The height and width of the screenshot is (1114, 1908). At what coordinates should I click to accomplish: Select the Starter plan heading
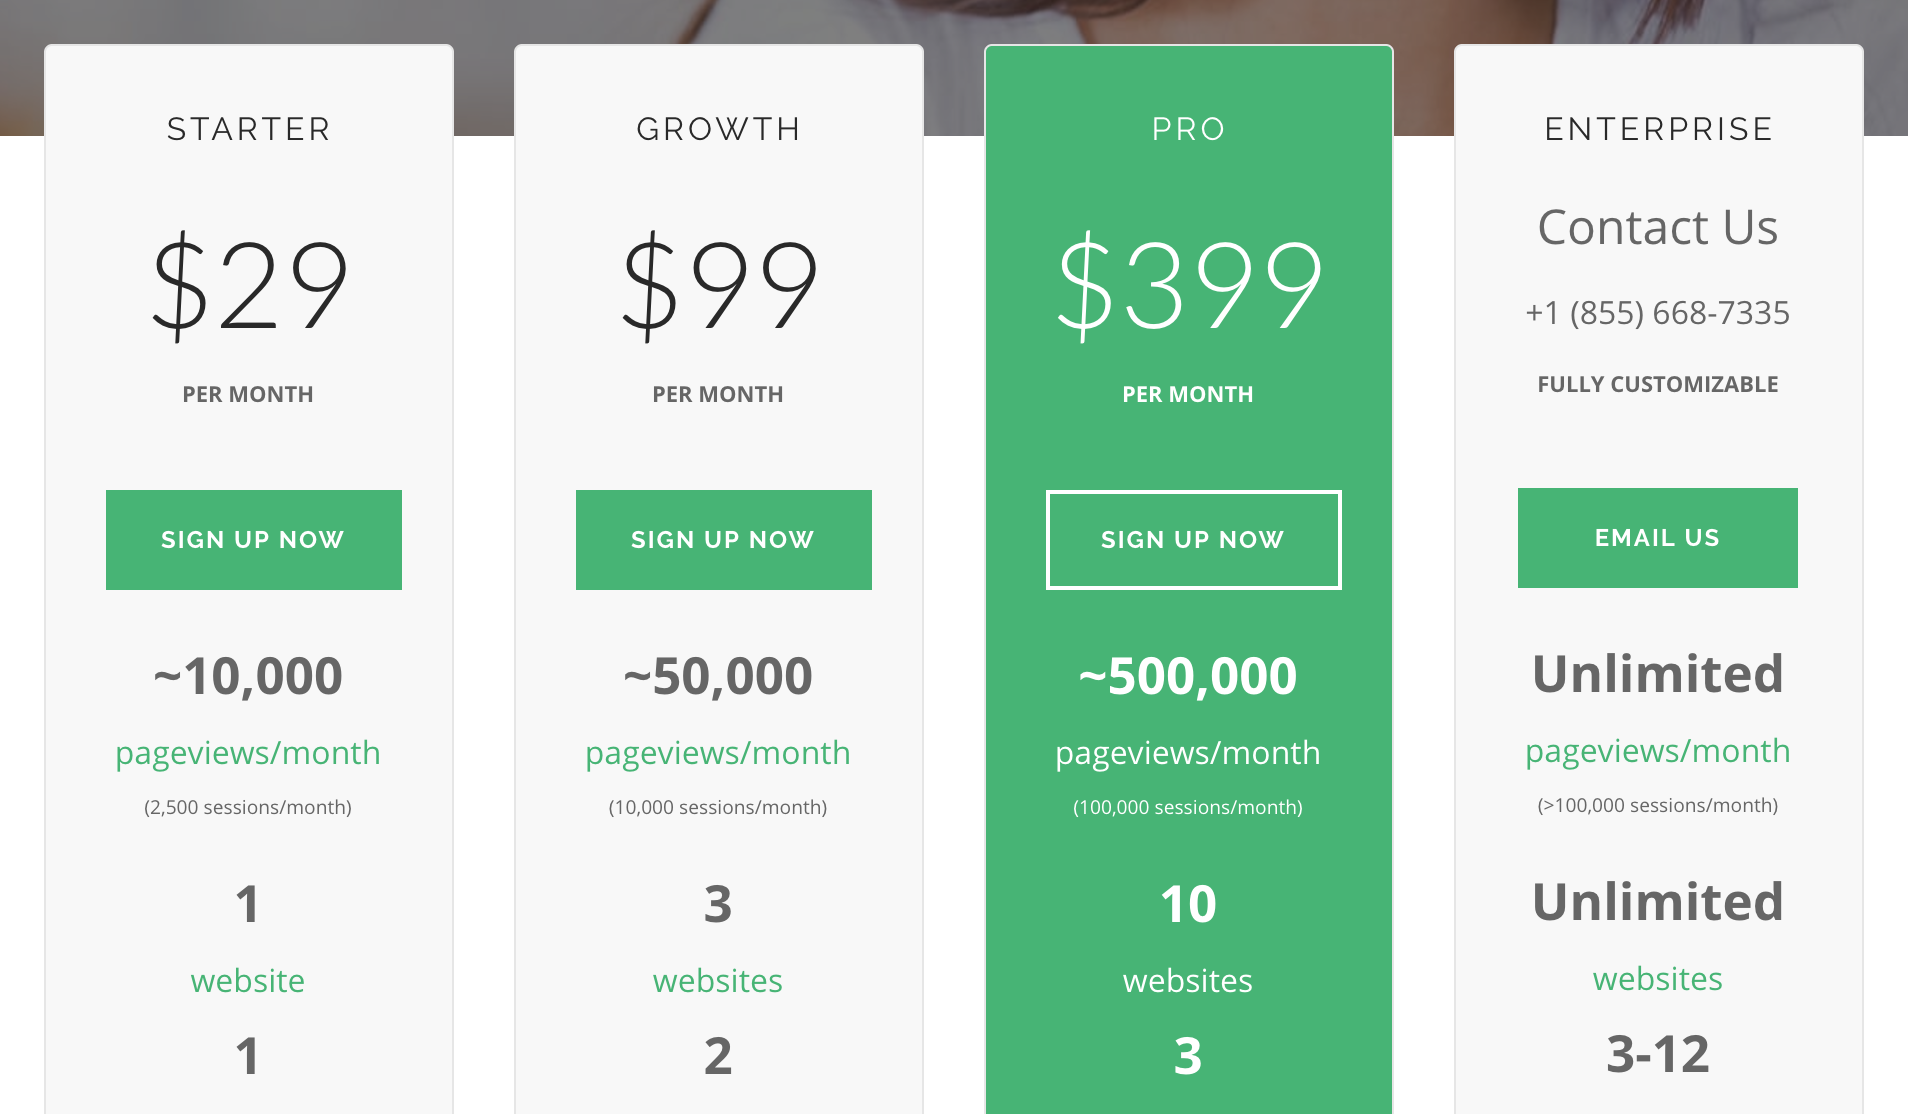249,129
